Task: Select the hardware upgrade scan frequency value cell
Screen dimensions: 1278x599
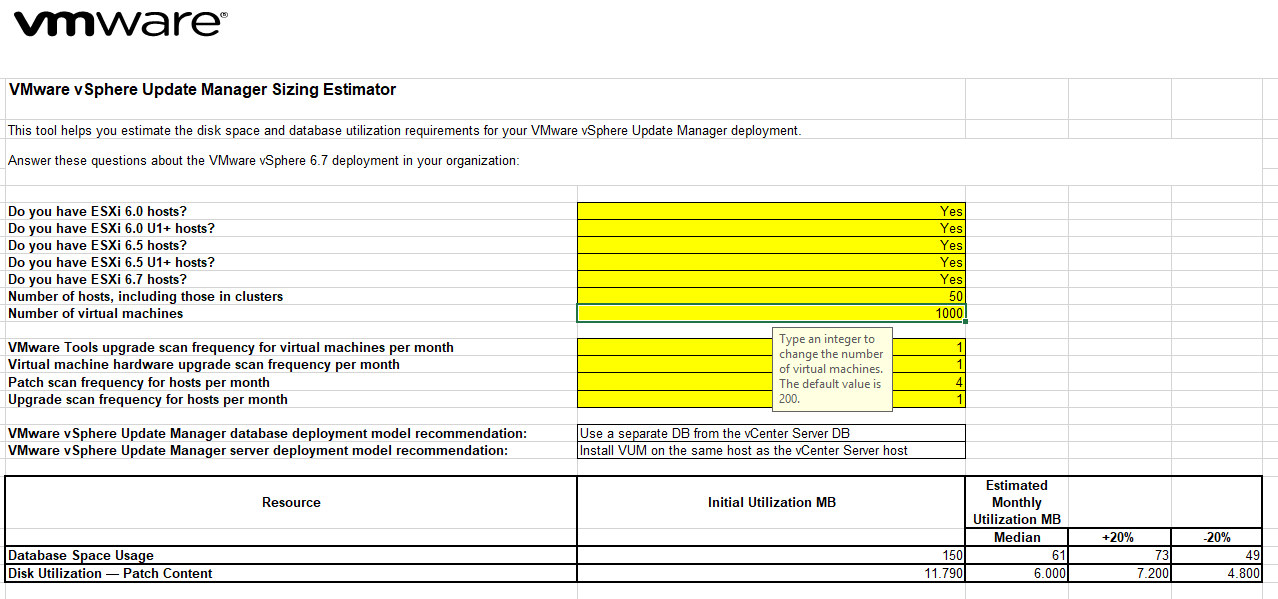Action: (771, 365)
